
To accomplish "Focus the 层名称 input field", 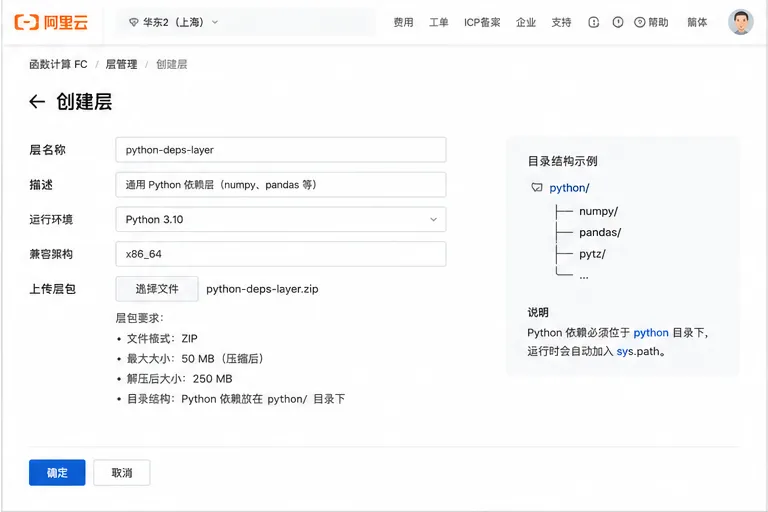I will [x=281, y=149].
